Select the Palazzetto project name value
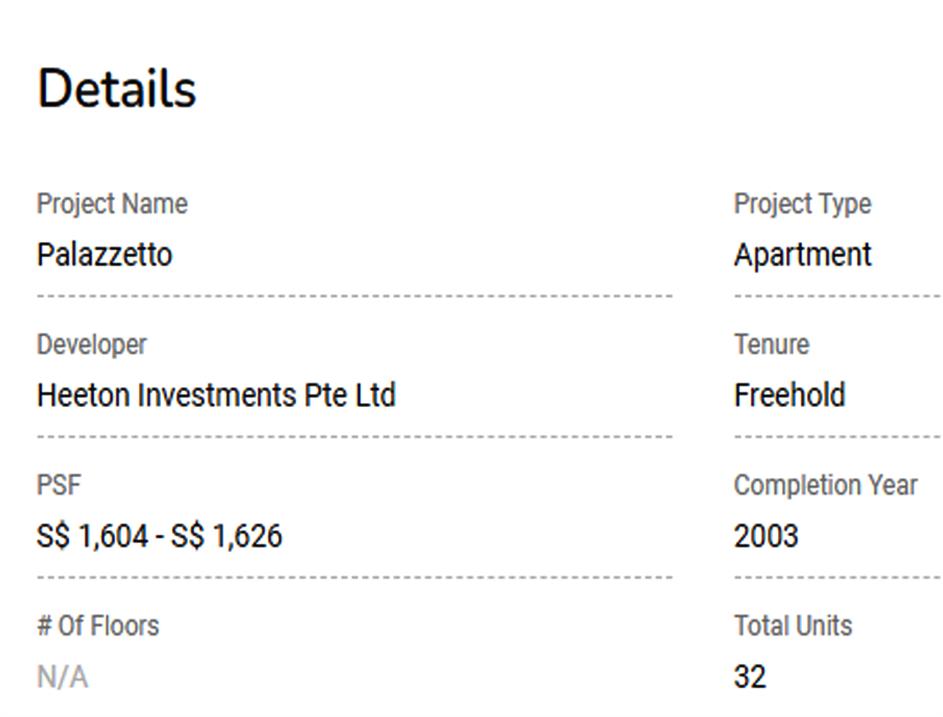The width and height of the screenshot is (943, 717). 104,255
